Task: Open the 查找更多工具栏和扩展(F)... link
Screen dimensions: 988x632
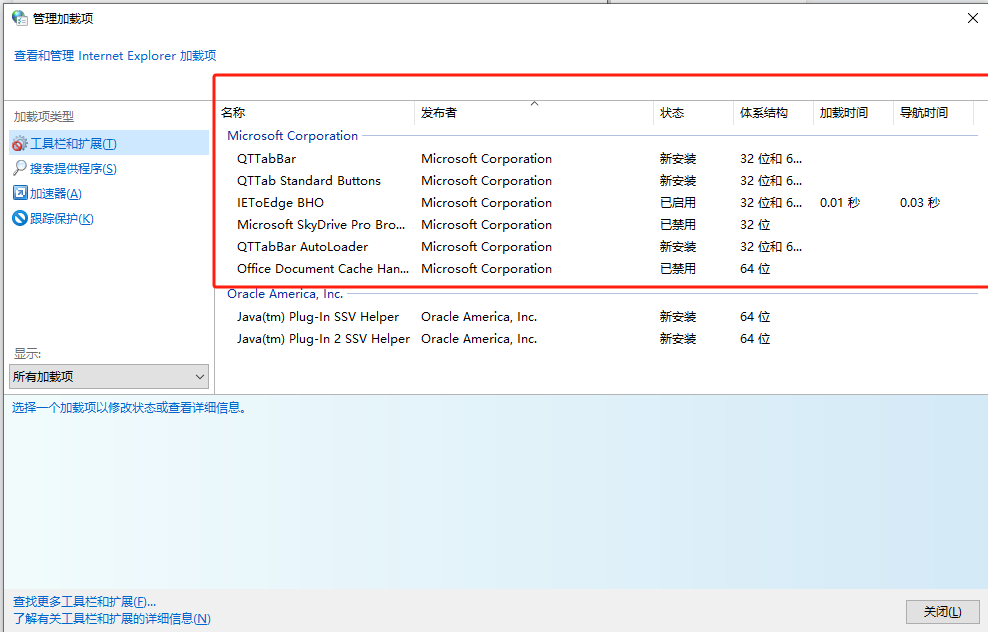Action: pos(84,602)
